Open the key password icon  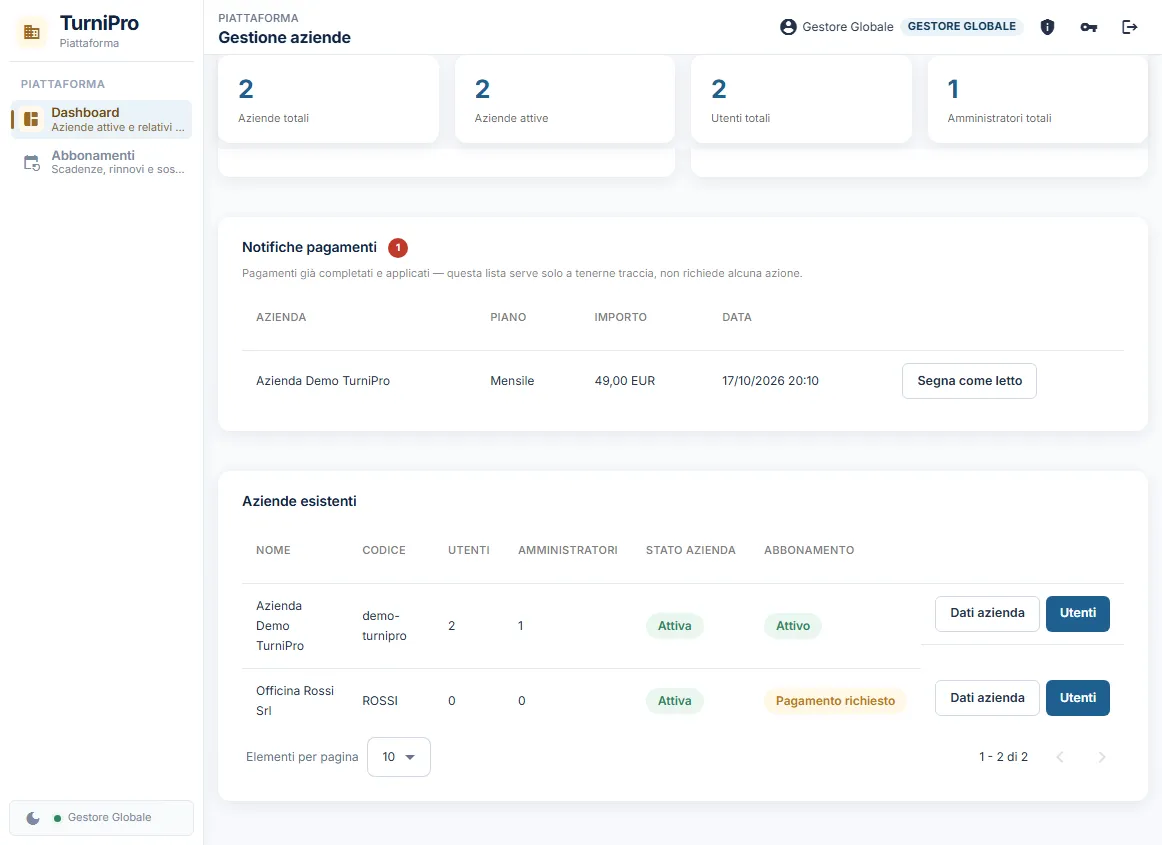[1089, 27]
